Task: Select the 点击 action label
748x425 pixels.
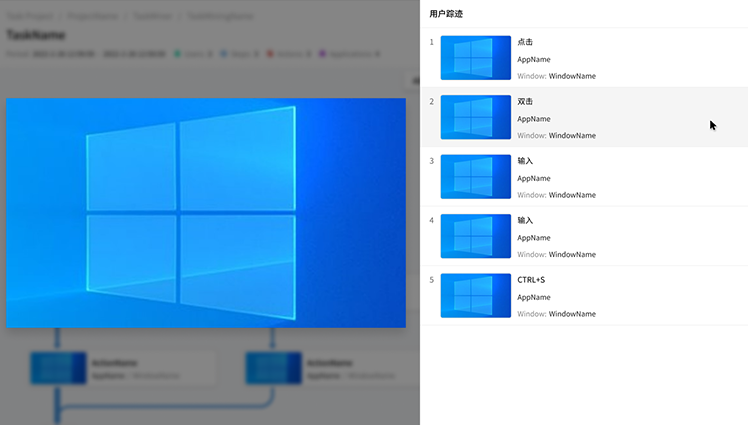Action: coord(525,42)
